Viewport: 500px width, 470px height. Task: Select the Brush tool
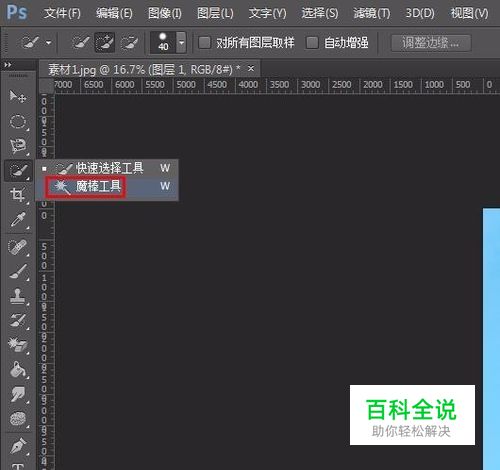(x=18, y=271)
